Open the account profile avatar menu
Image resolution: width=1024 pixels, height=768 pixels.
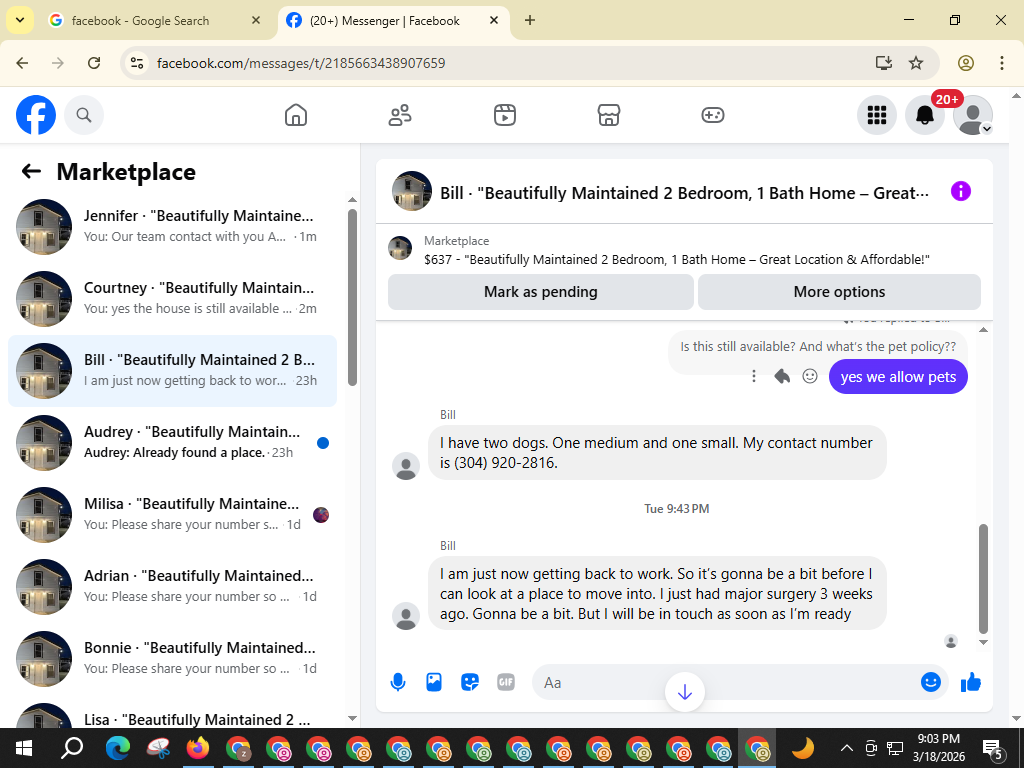(x=972, y=116)
